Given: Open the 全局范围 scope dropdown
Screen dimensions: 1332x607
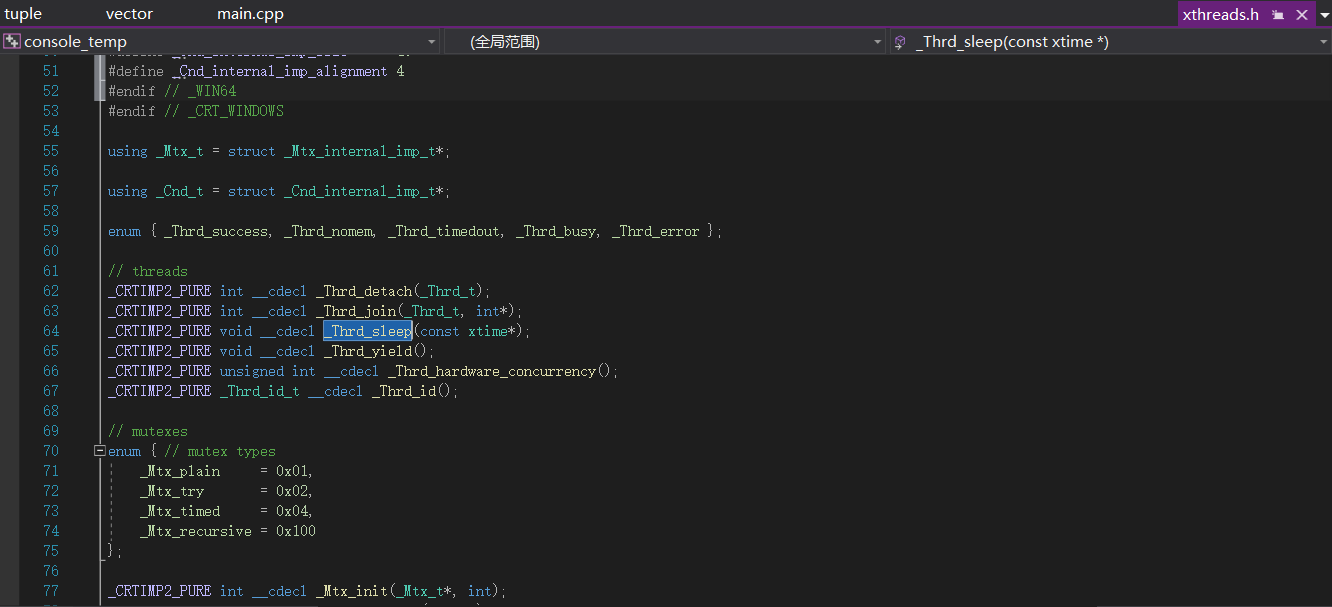Looking at the screenshot, I should click(878, 42).
